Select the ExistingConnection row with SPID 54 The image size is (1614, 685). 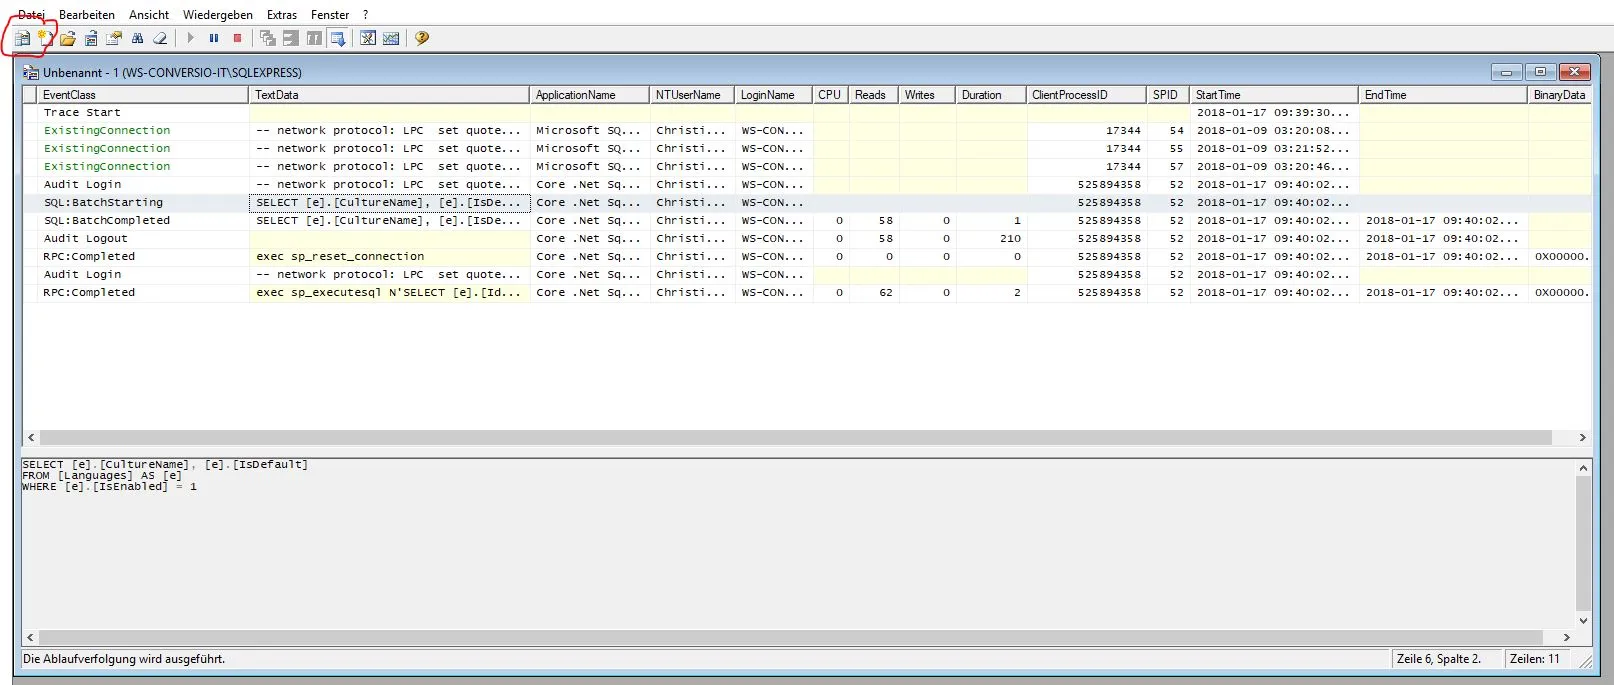click(x=806, y=131)
